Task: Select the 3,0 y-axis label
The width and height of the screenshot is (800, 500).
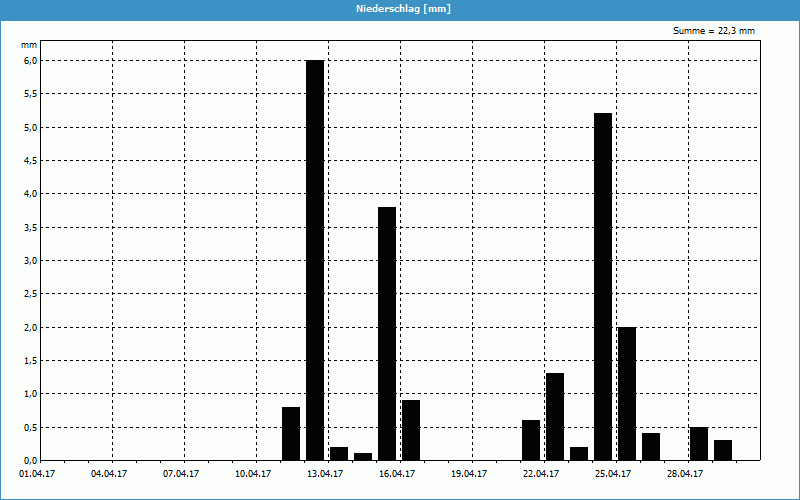Action: coord(30,260)
